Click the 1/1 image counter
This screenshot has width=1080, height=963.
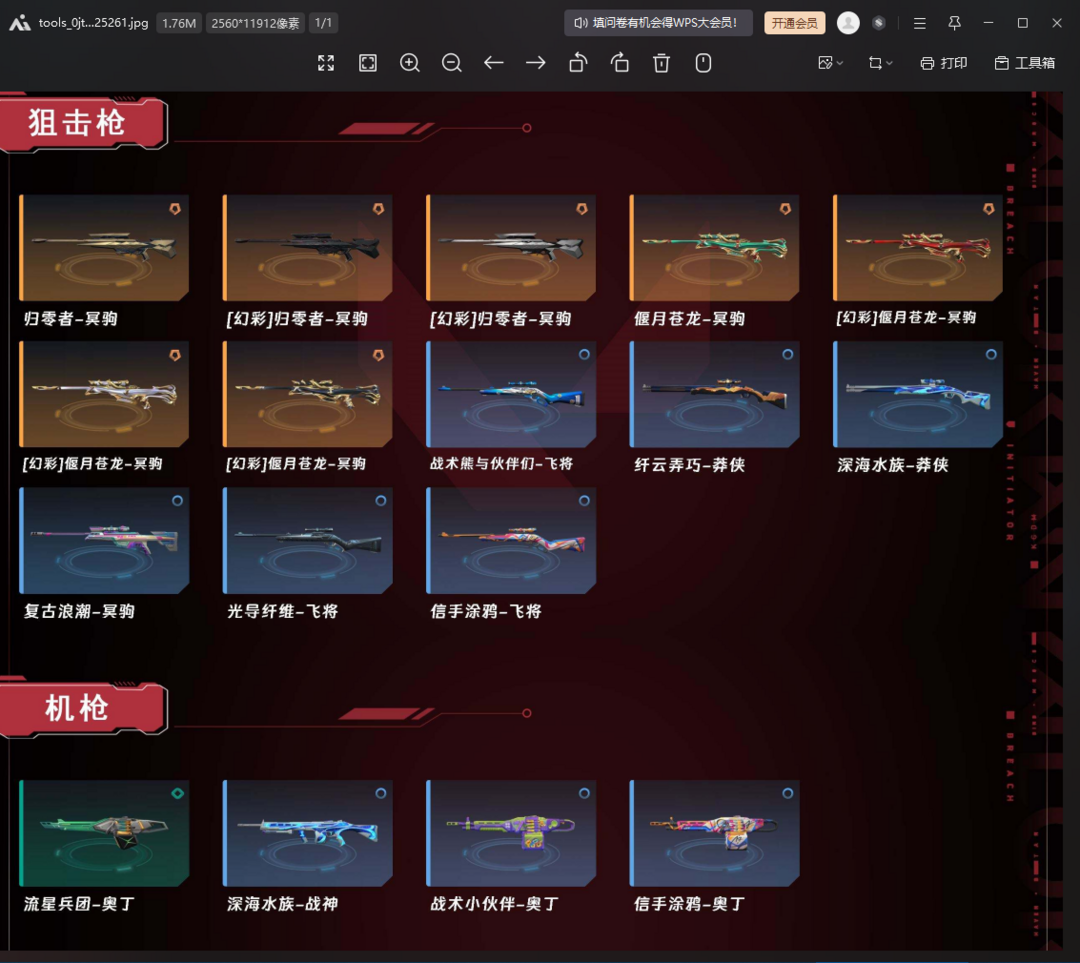point(323,23)
